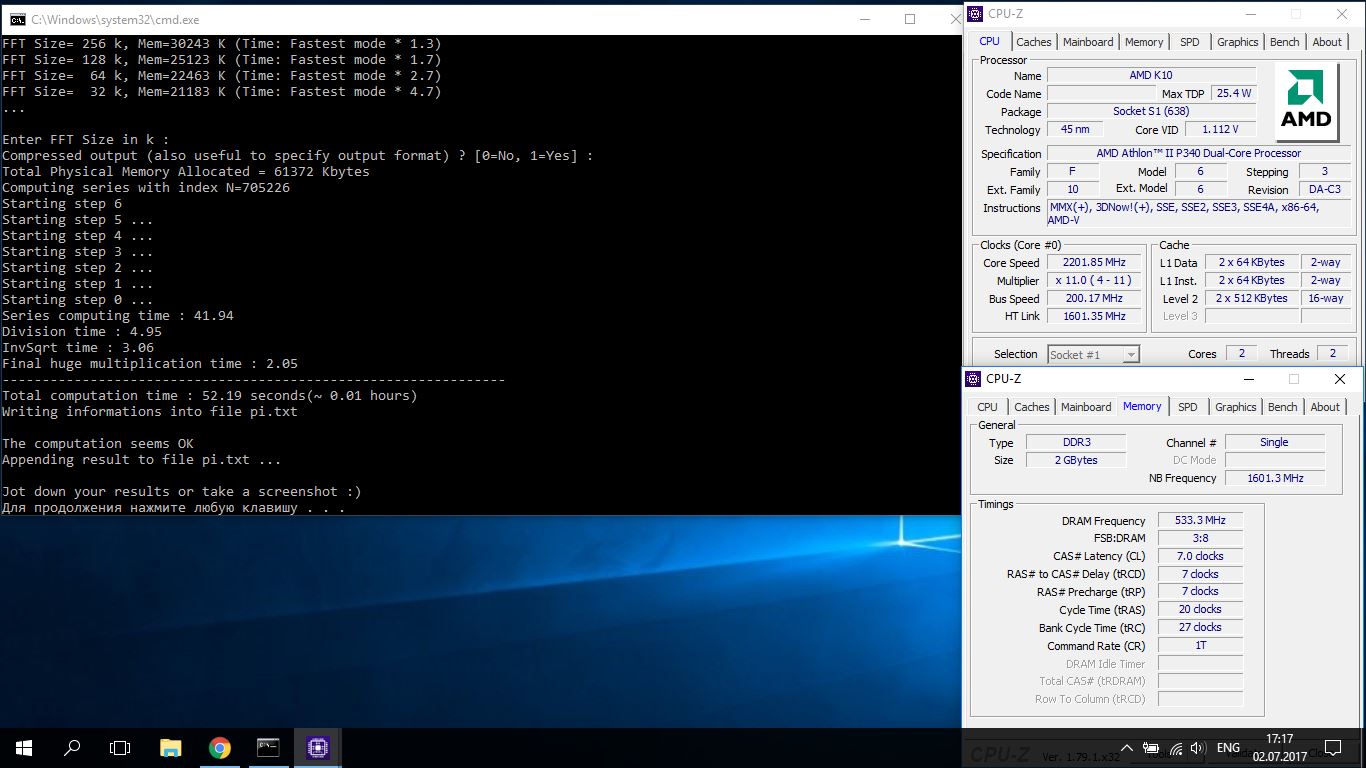Select Bench tab in CPU-Z processor window

[1285, 42]
